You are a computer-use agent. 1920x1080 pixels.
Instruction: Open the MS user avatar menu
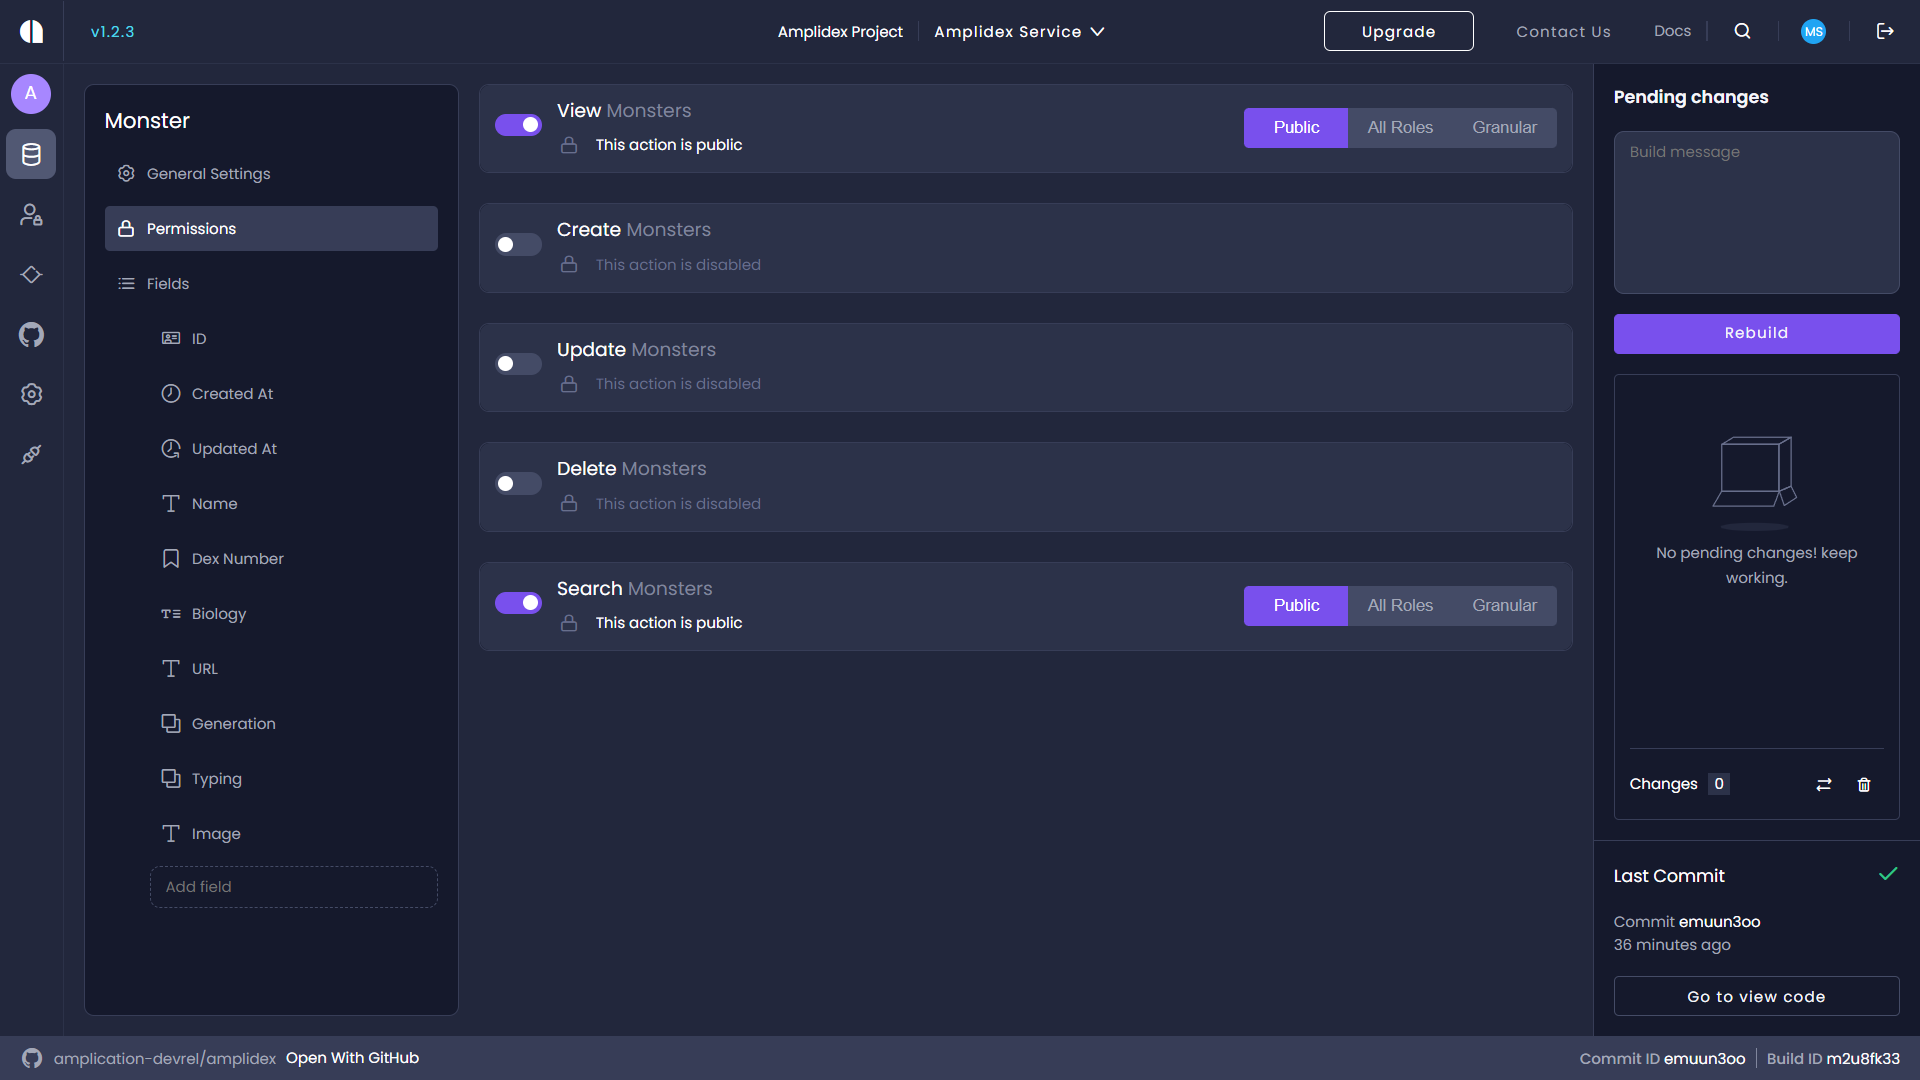click(1814, 31)
